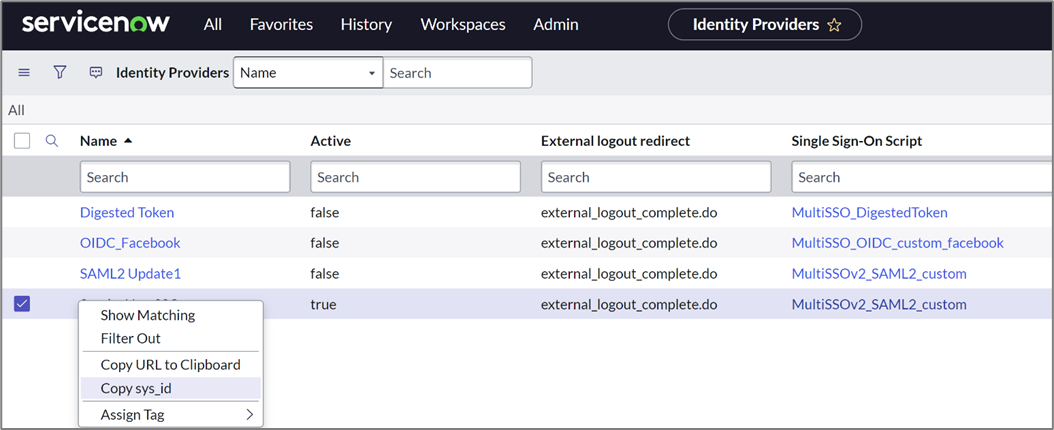
Task: Open the MultiSSO_OIDC_custom_facebook script link
Action: [x=897, y=243]
